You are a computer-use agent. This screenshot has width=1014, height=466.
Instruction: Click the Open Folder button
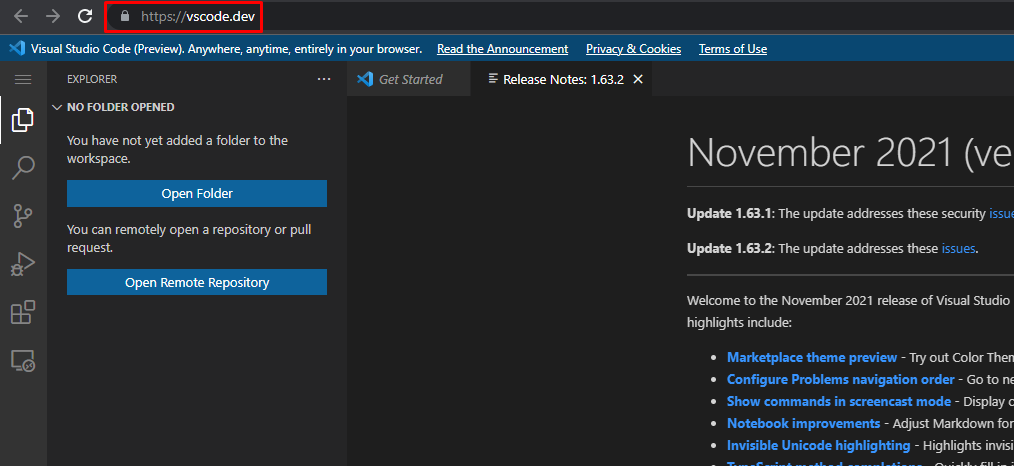(x=197, y=194)
